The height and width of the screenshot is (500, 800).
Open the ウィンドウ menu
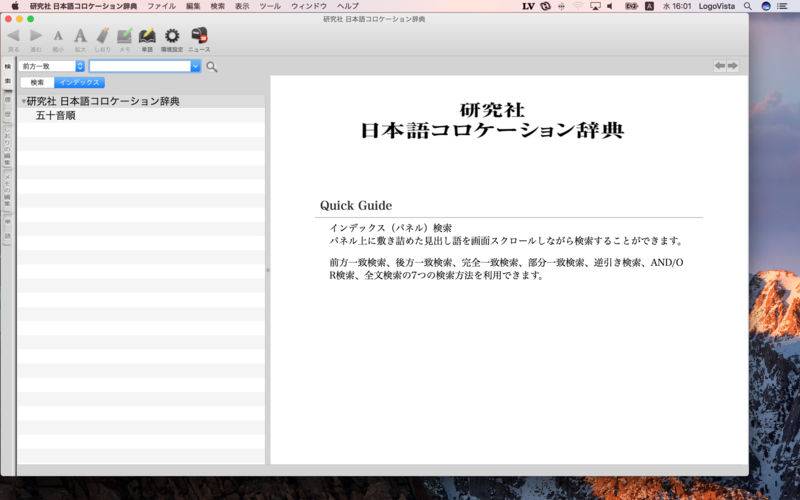(x=309, y=6)
